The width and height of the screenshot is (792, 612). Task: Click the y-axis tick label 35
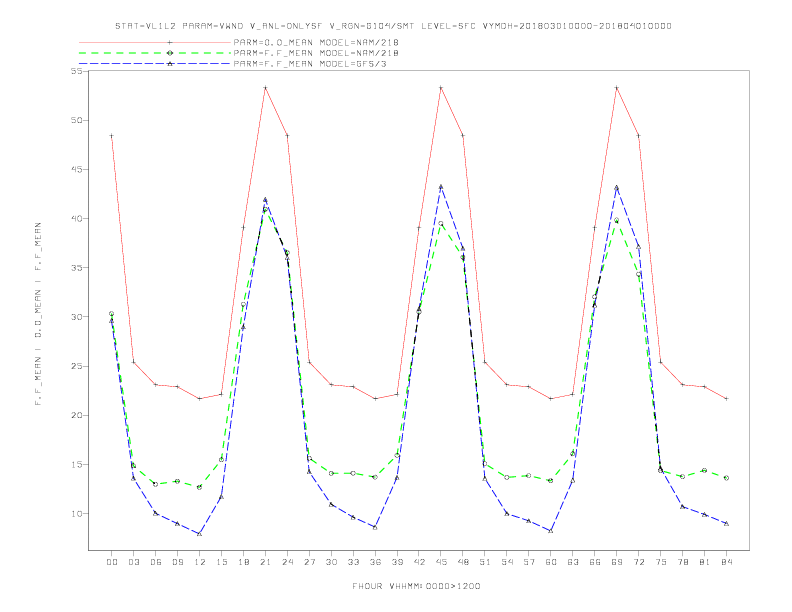77,268
